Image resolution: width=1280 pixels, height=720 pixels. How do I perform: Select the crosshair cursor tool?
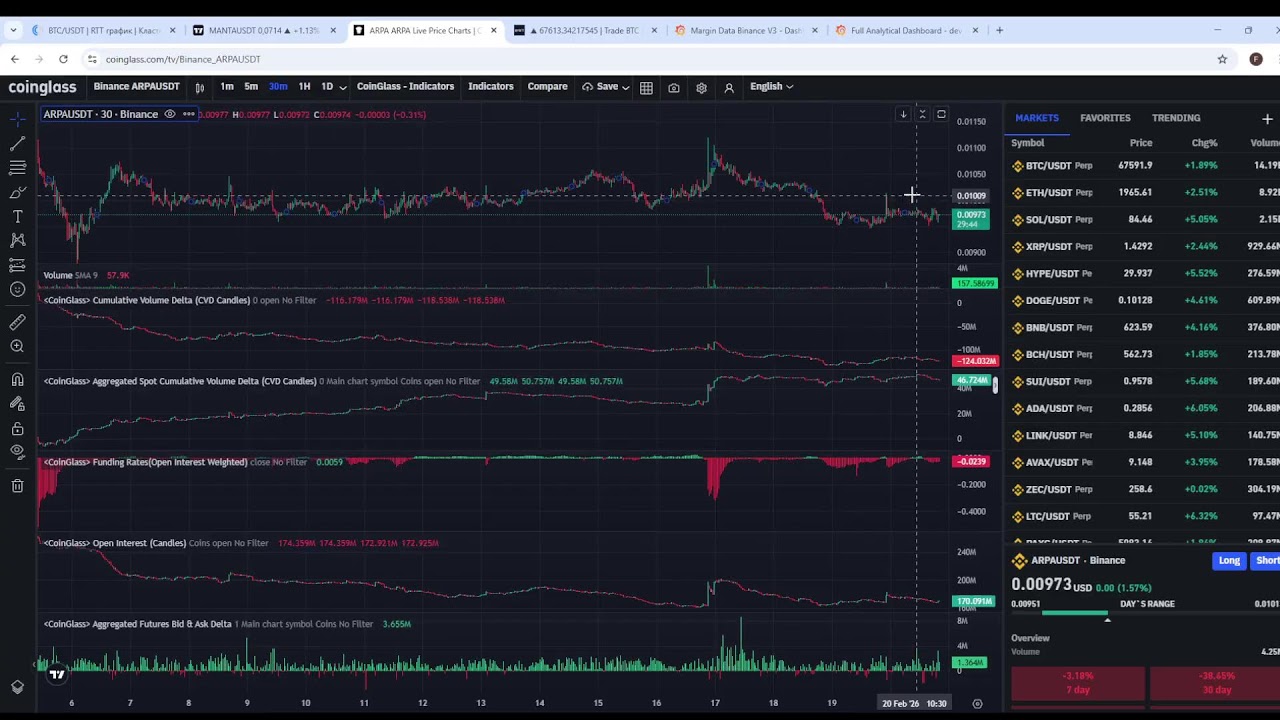[17, 119]
